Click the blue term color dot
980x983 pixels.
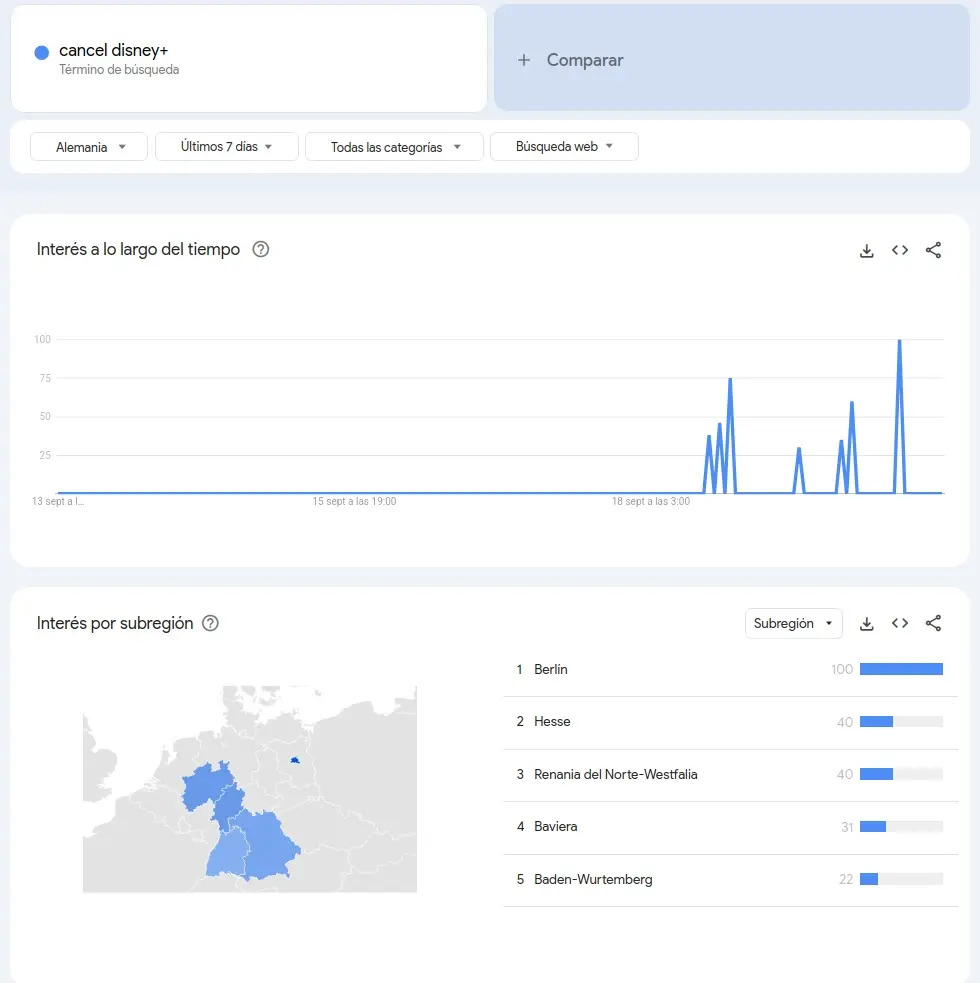(x=42, y=52)
